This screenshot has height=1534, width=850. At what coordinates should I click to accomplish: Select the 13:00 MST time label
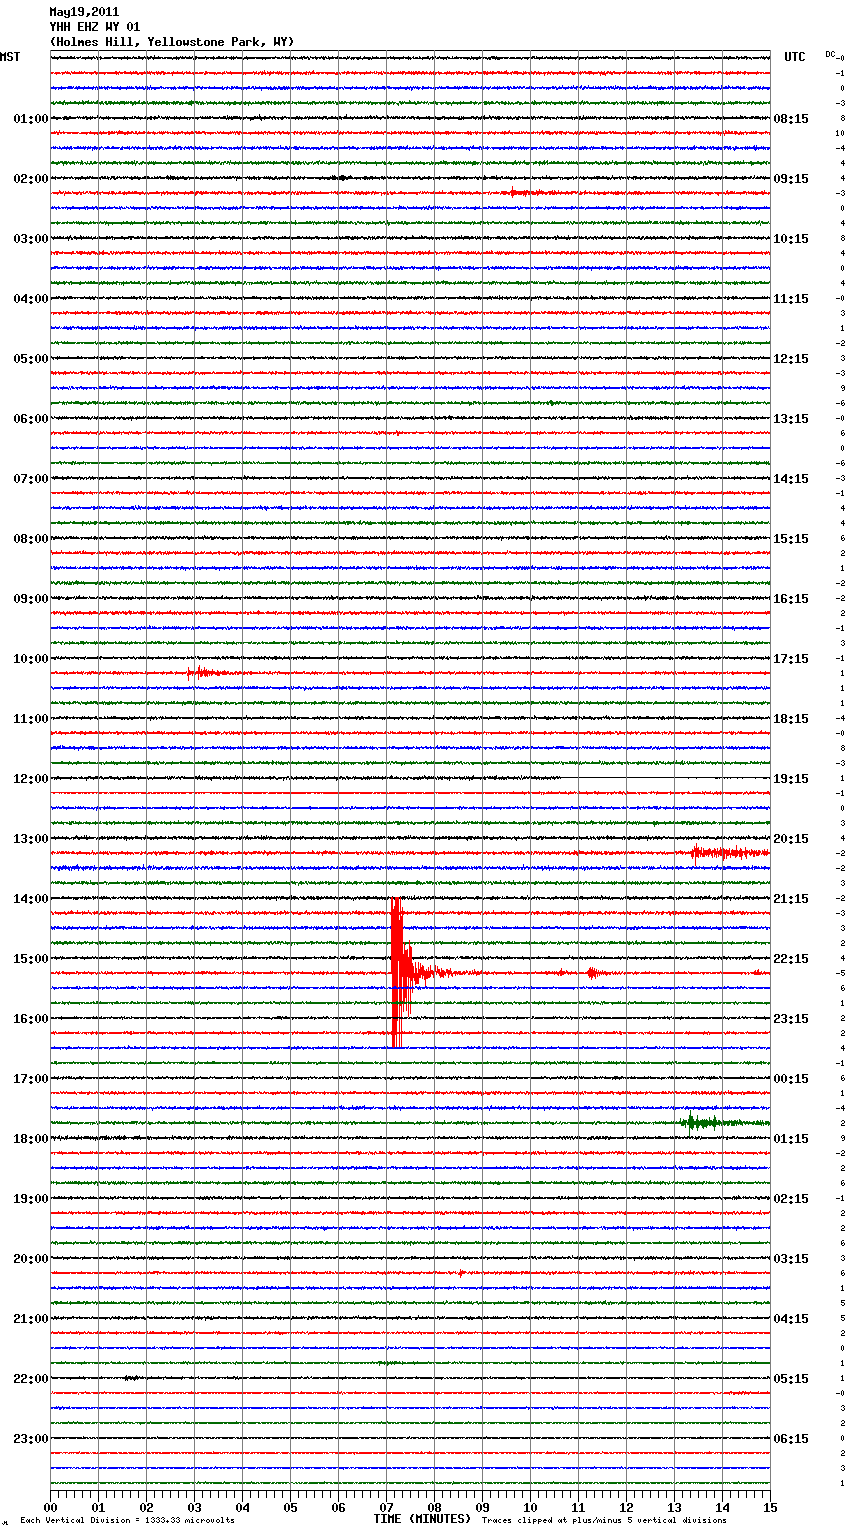pyautogui.click(x=31, y=839)
